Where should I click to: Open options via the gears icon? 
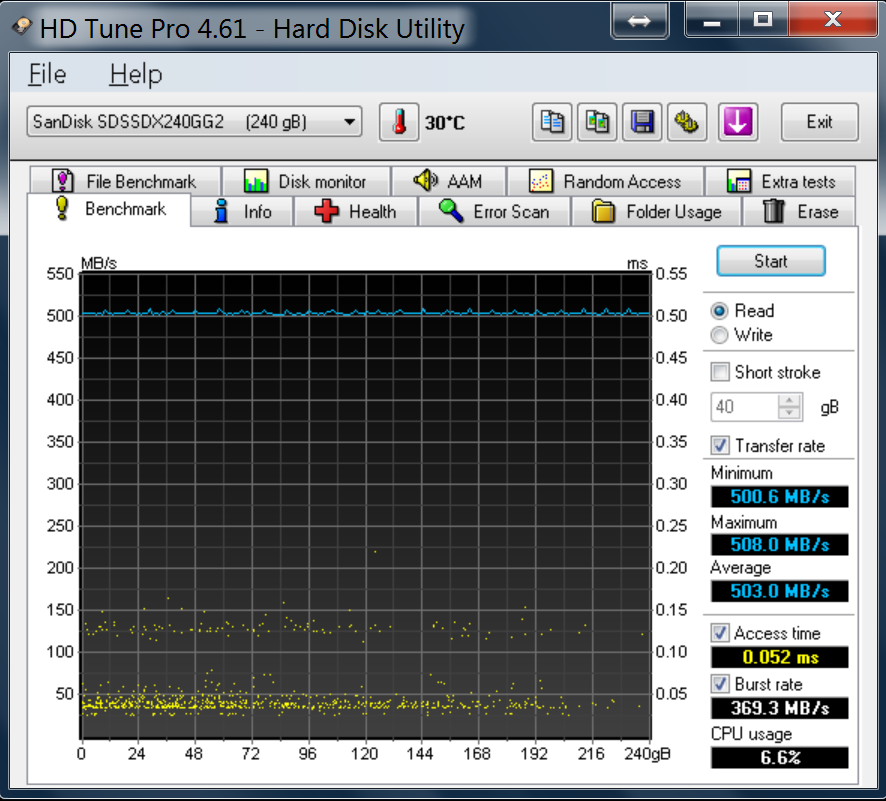688,122
